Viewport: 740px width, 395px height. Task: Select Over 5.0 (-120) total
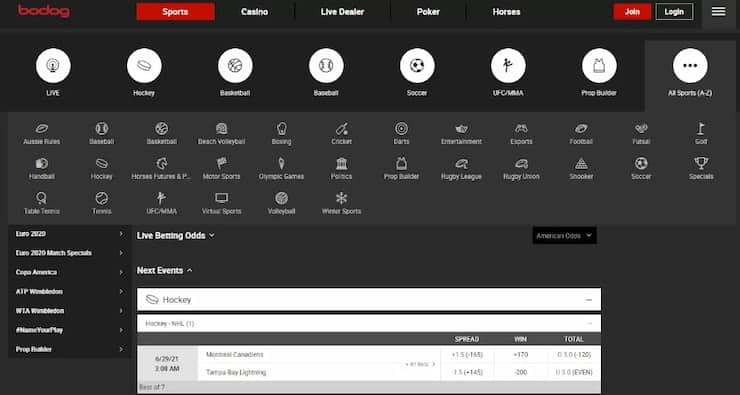coord(574,354)
